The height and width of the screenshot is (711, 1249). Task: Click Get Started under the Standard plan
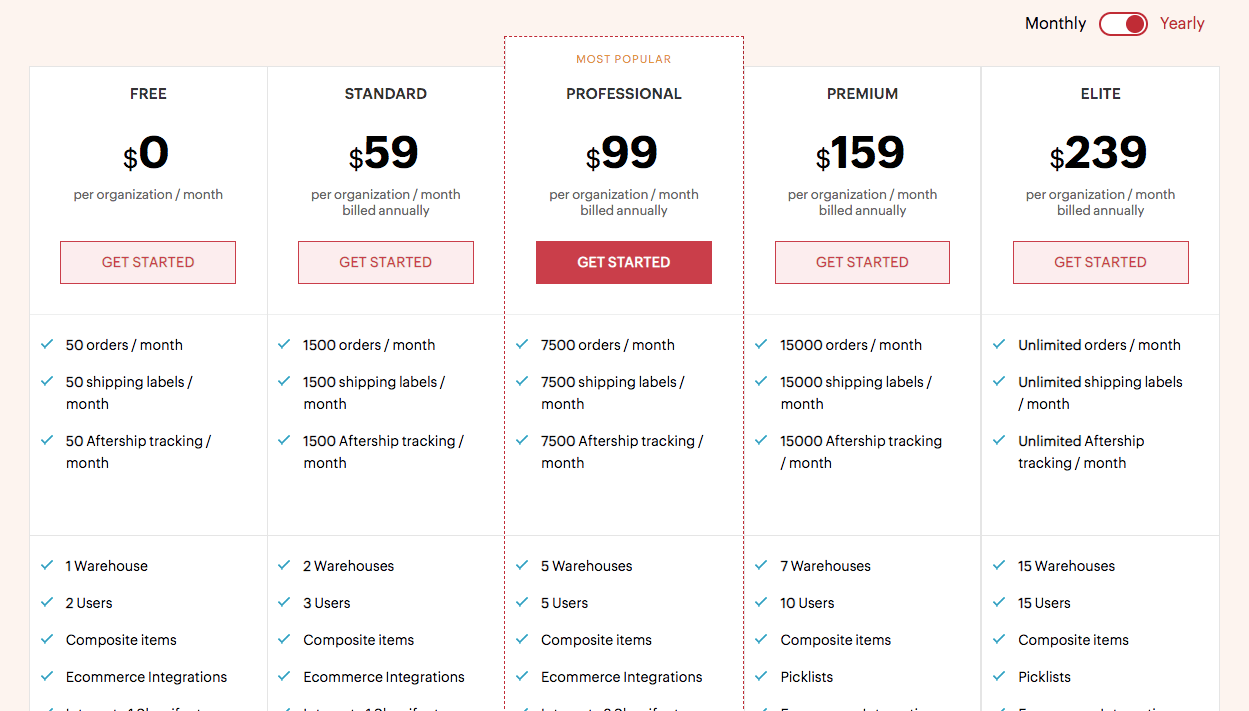point(386,262)
